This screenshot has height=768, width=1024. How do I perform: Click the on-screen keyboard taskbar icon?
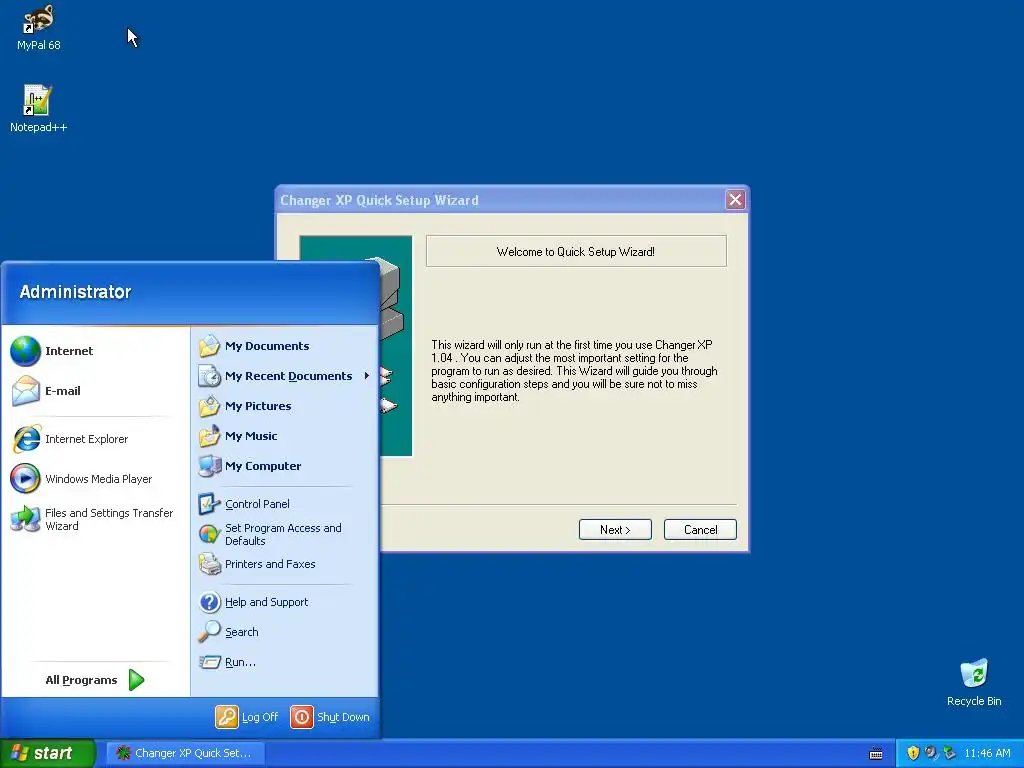[876, 754]
